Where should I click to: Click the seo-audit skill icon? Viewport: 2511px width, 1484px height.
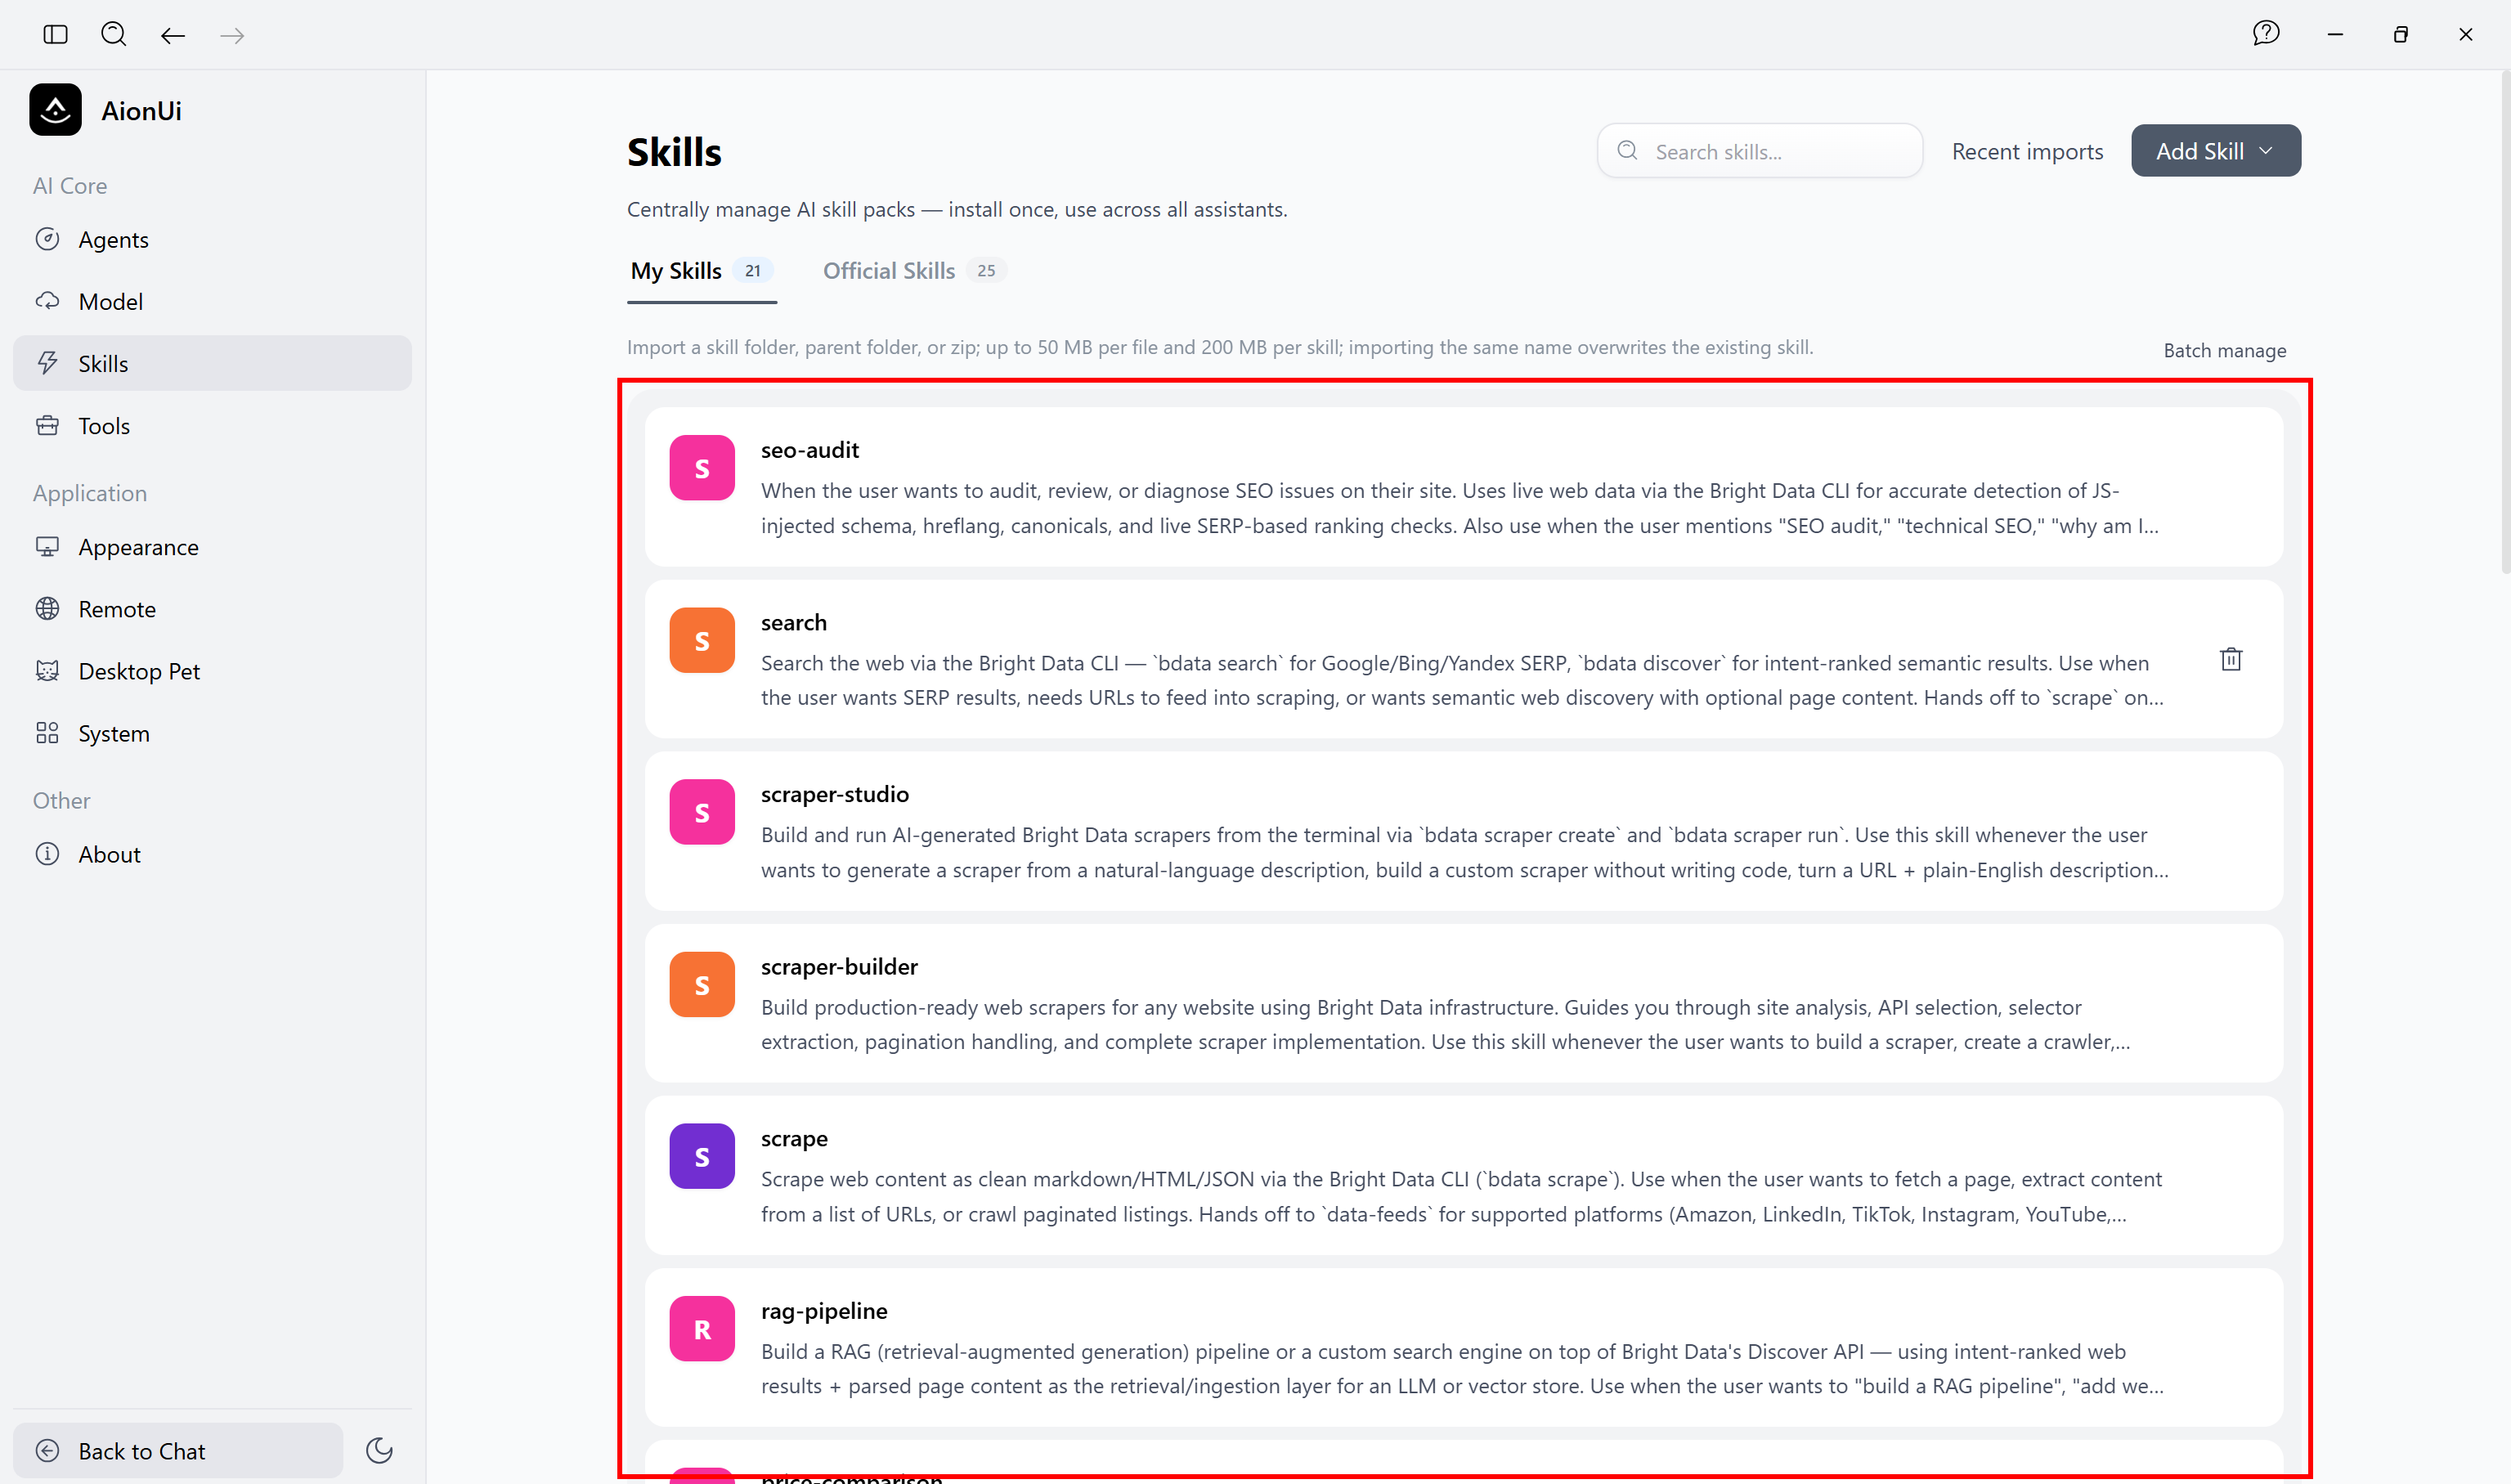click(x=702, y=468)
